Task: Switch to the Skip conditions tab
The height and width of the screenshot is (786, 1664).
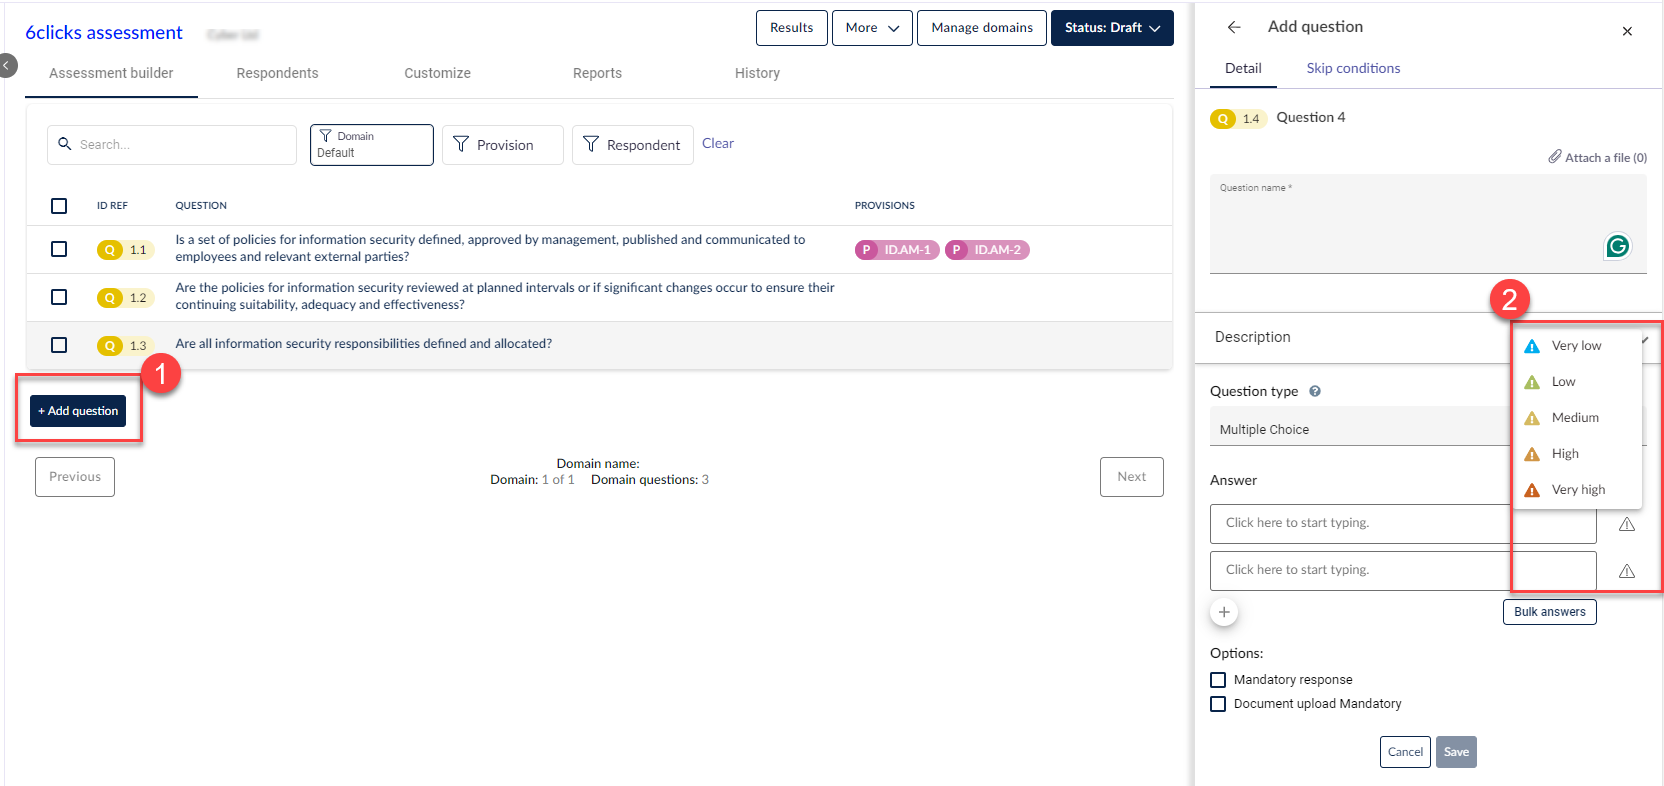Action: click(1353, 68)
